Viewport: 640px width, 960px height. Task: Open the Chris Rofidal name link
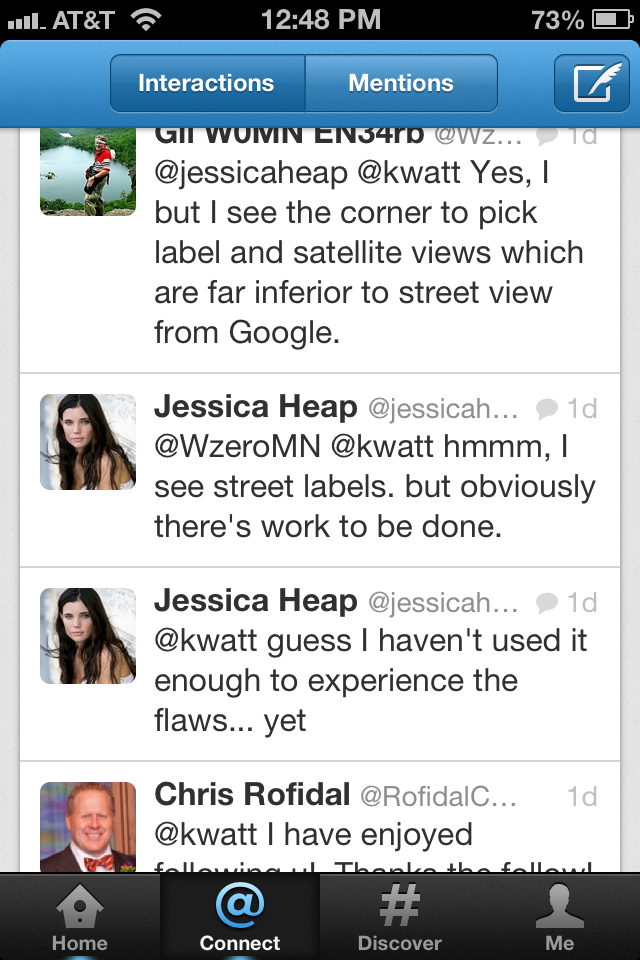click(x=252, y=795)
